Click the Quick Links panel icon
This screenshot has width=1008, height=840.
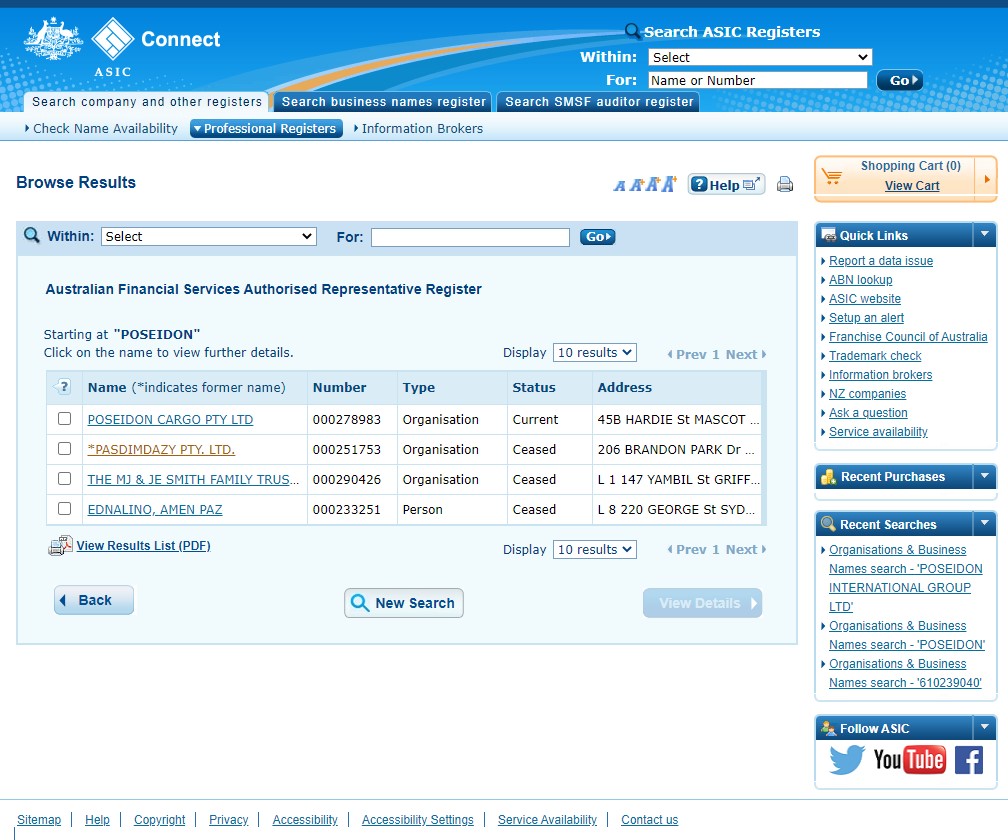coord(829,235)
